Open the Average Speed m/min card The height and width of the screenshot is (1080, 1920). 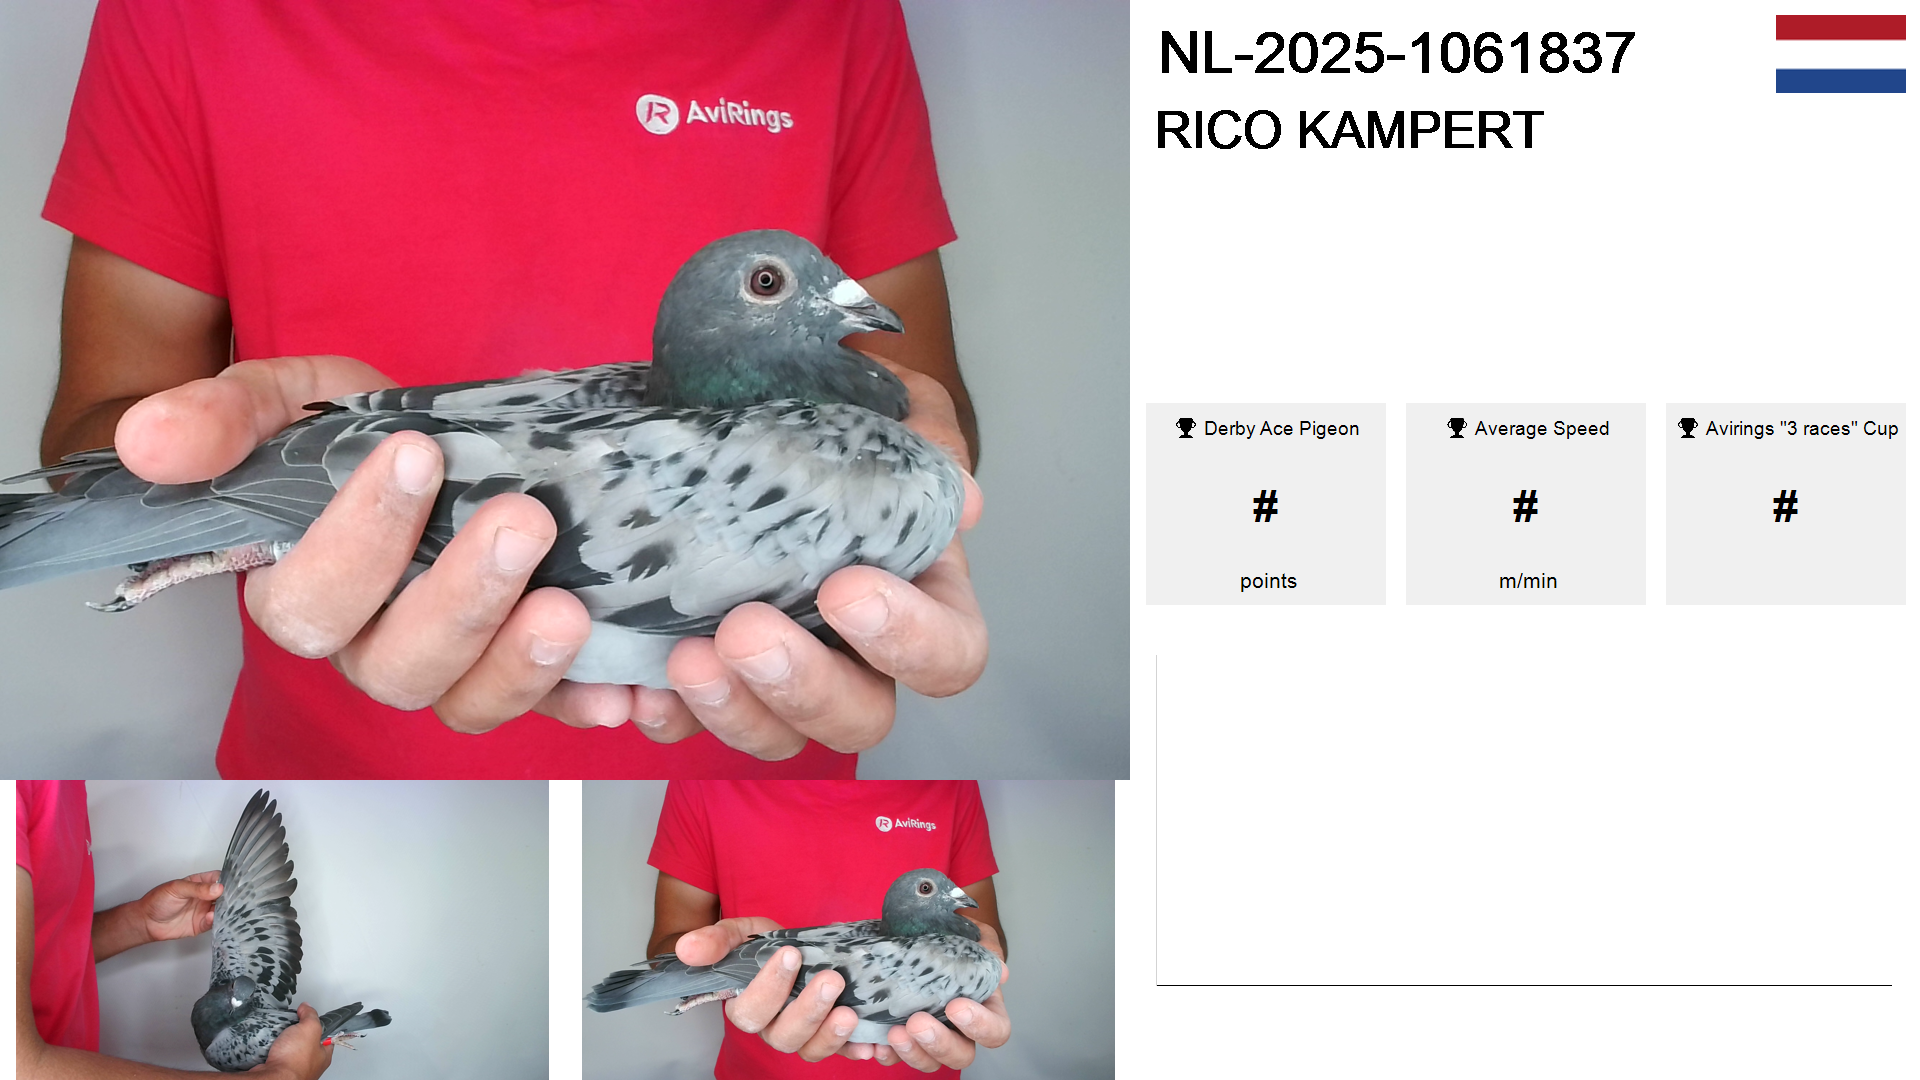[1526, 504]
